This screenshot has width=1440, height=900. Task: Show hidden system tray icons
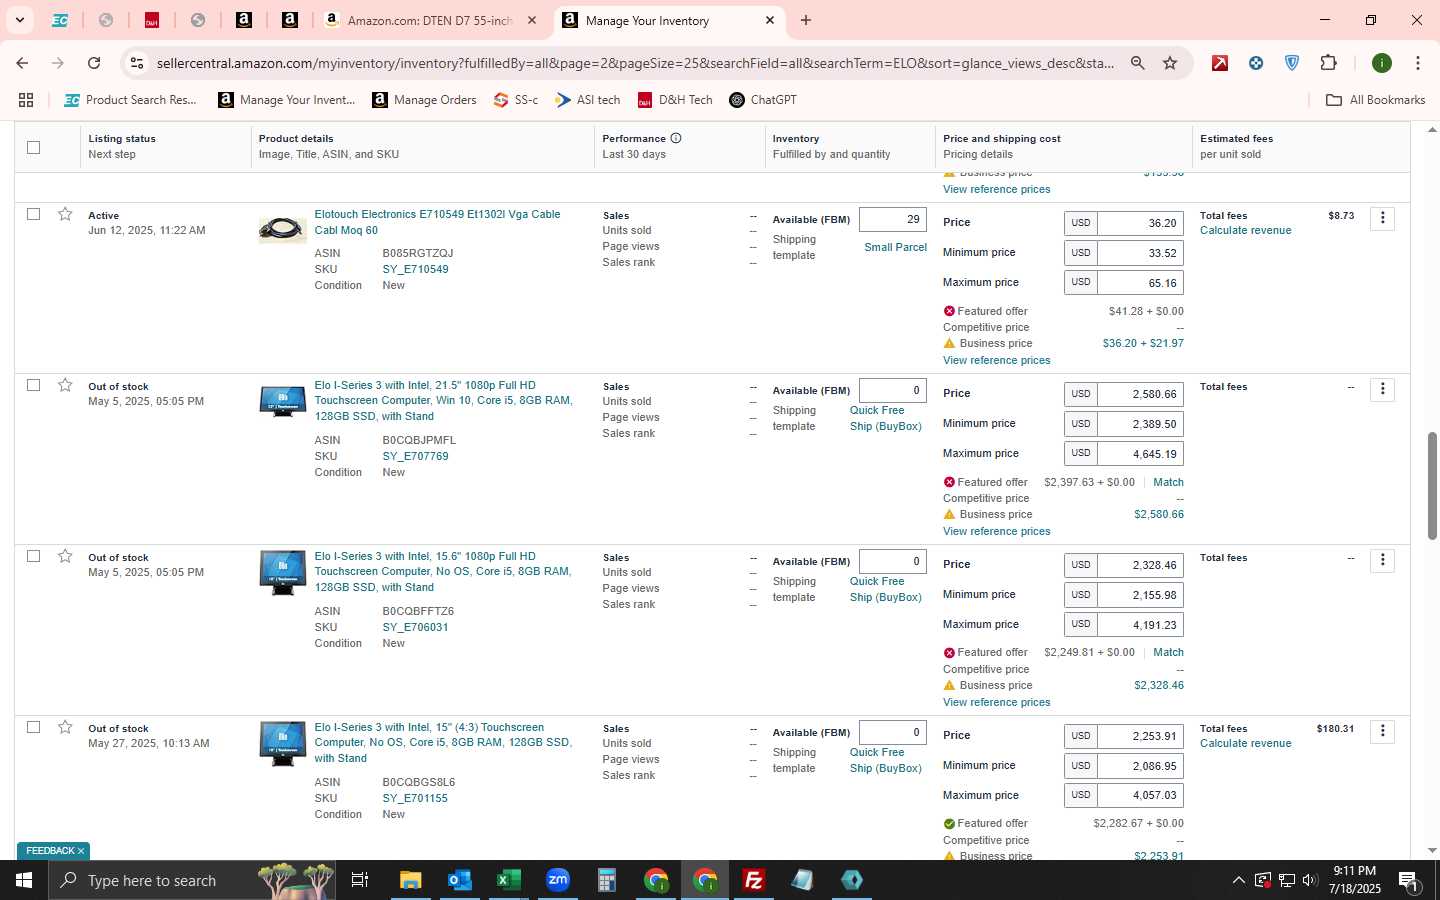[1238, 881]
